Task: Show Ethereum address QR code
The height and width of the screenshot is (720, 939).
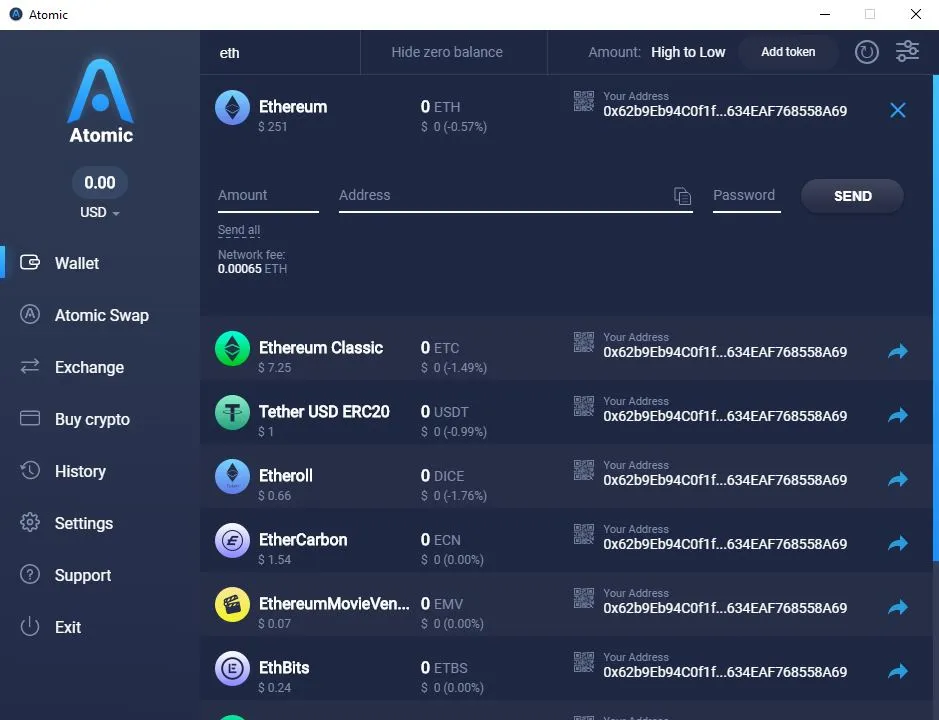Action: [x=584, y=101]
